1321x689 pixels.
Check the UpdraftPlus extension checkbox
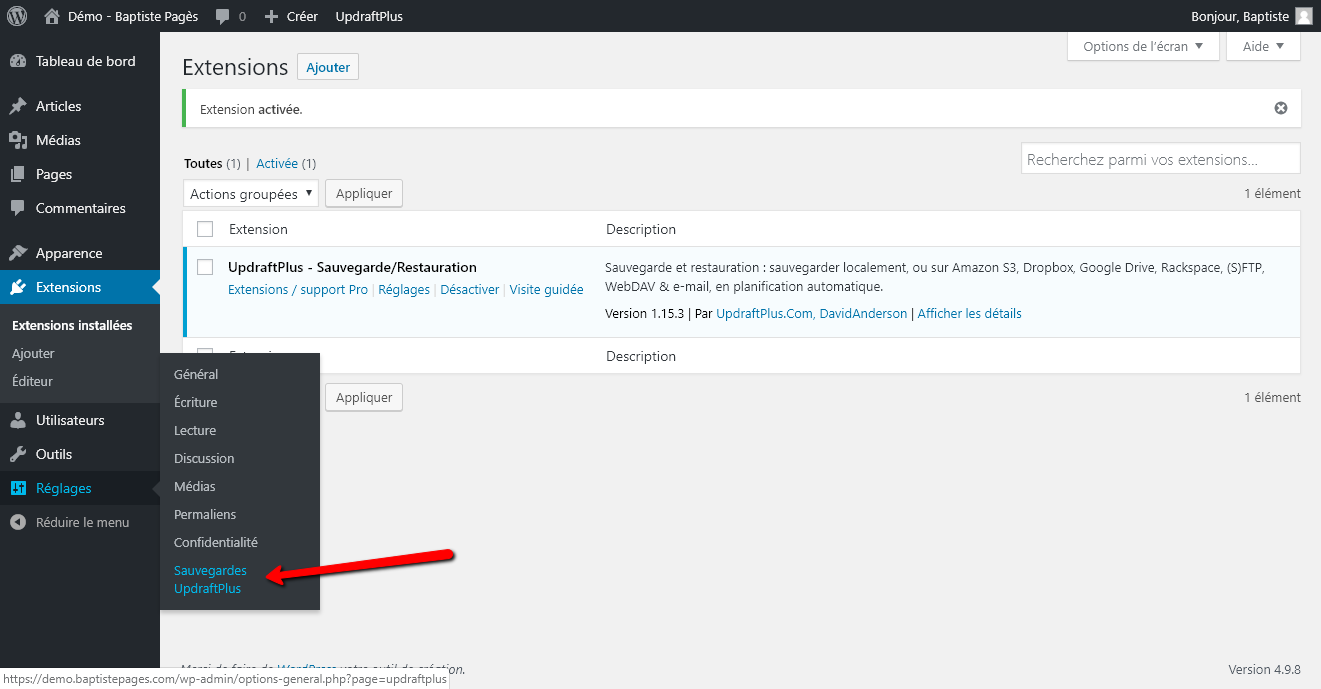point(205,267)
